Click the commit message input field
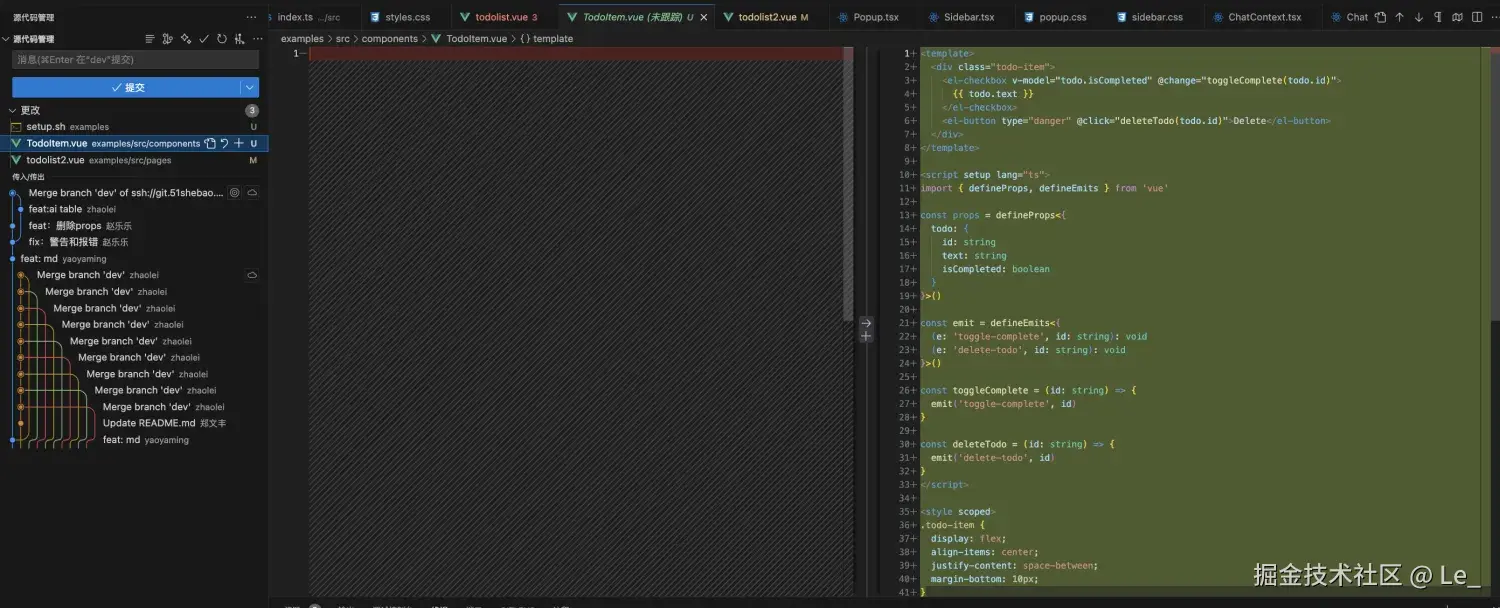The width and height of the screenshot is (1500, 608). 135,60
